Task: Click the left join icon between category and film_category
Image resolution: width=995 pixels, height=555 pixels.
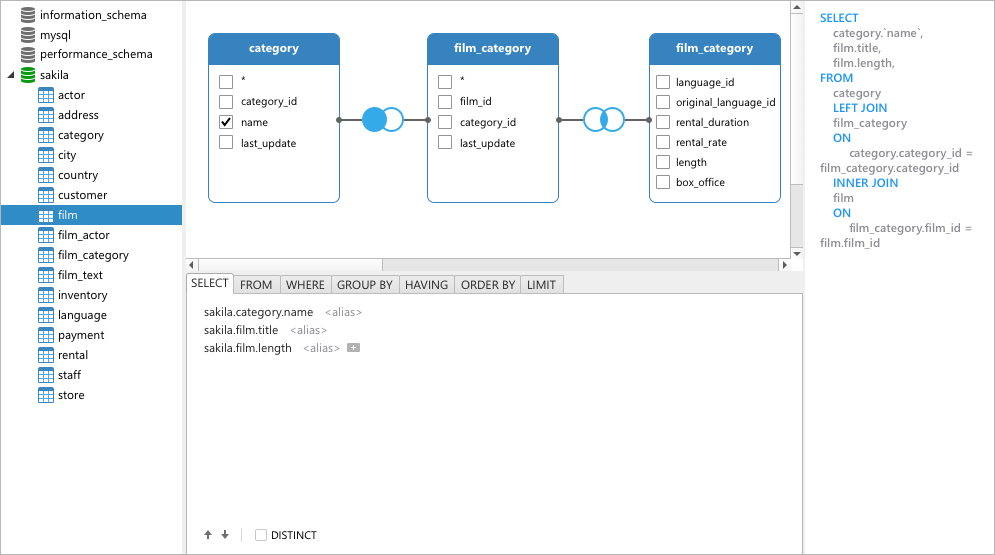Action: pyautogui.click(x=383, y=119)
